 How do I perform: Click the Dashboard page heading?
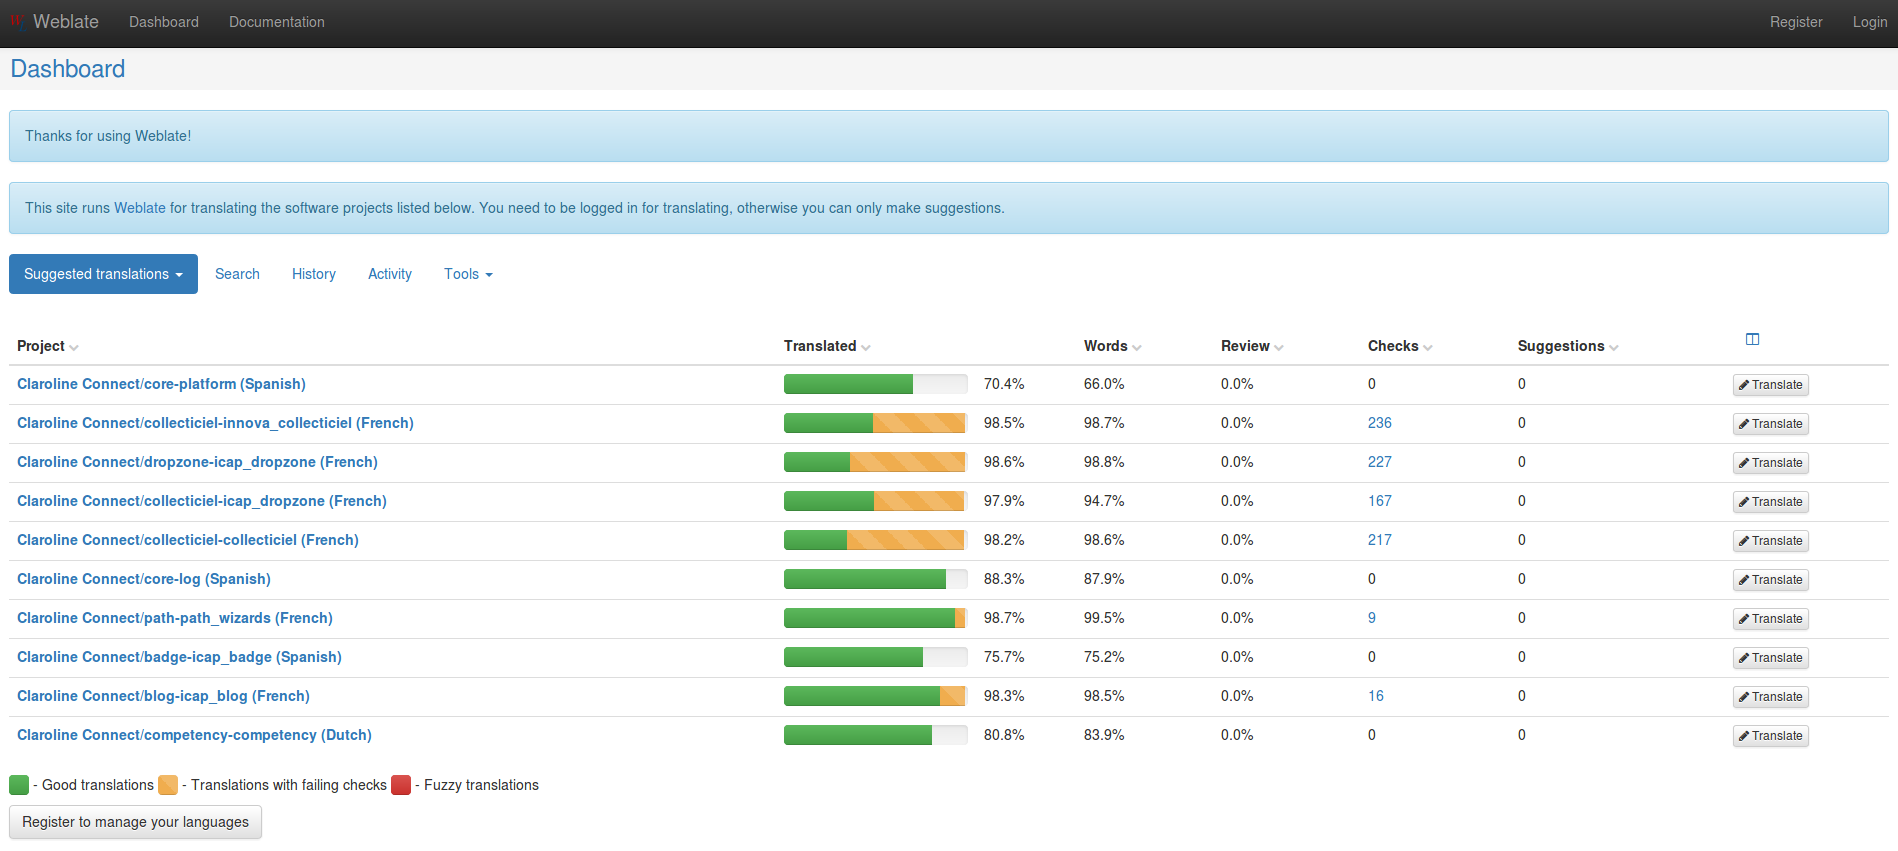click(68, 69)
